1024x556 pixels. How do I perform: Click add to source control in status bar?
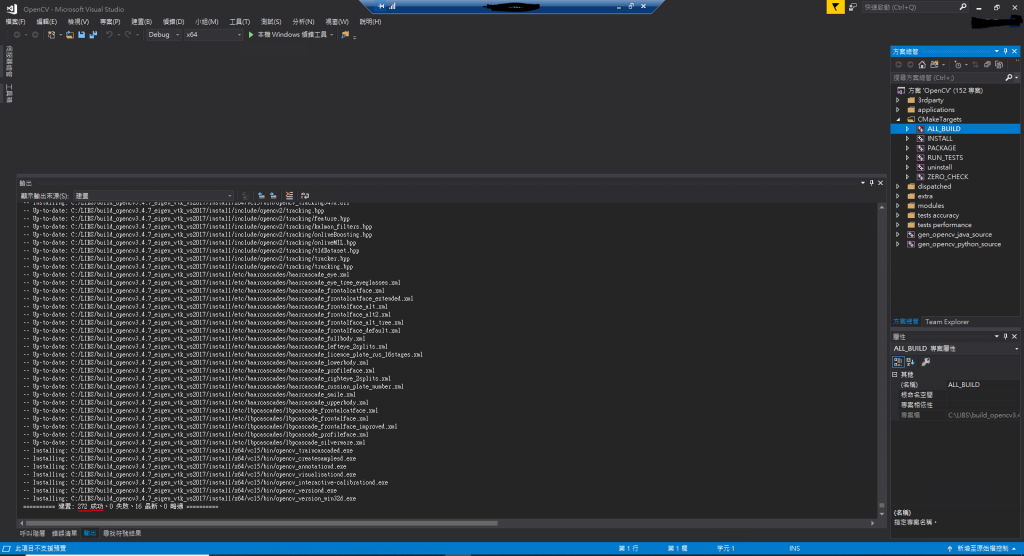point(982,549)
